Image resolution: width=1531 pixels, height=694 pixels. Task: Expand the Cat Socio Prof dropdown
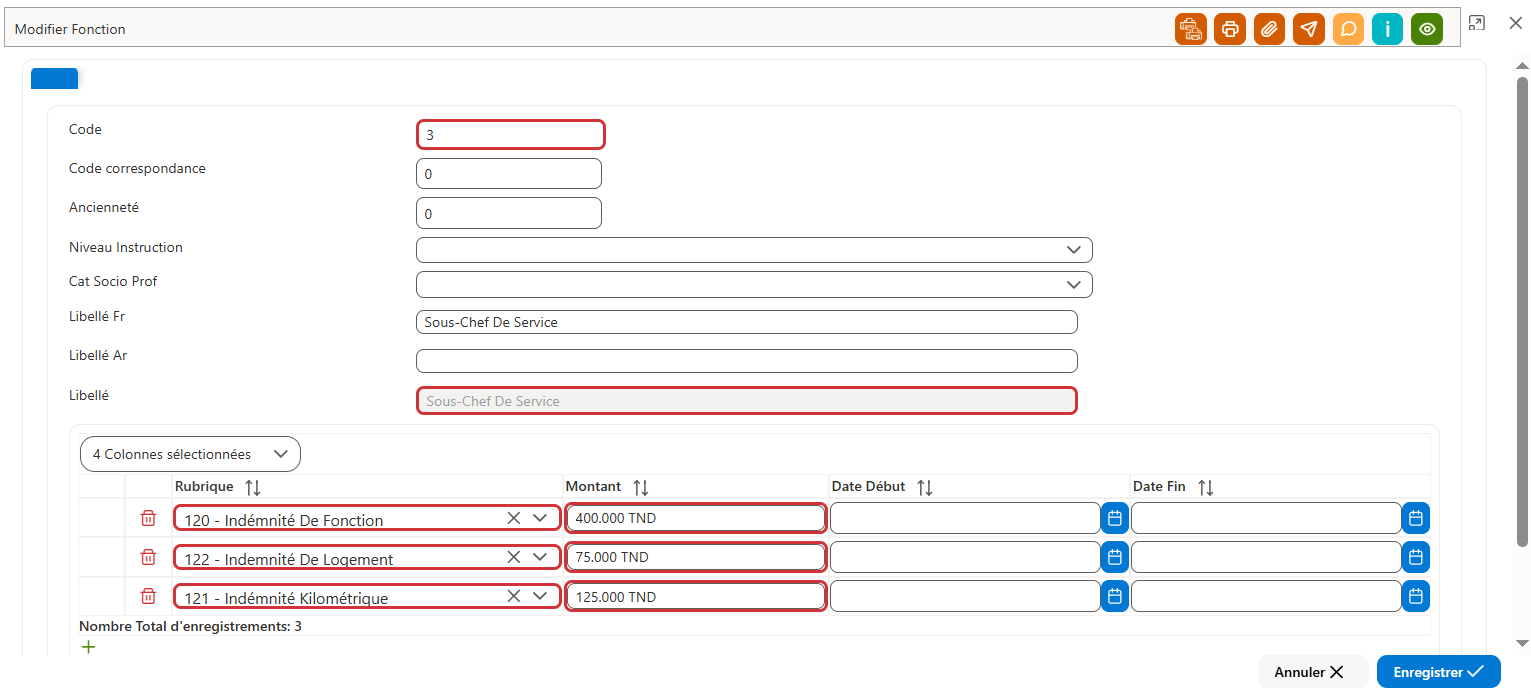pyautogui.click(x=1073, y=285)
